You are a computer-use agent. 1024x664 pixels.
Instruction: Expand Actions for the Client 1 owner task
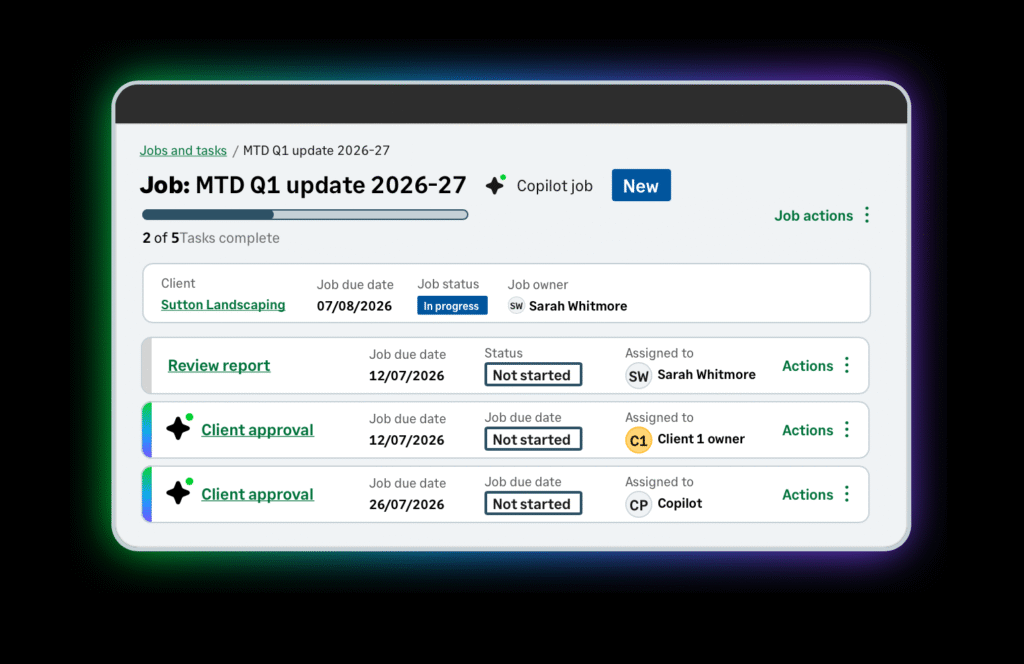coord(807,430)
